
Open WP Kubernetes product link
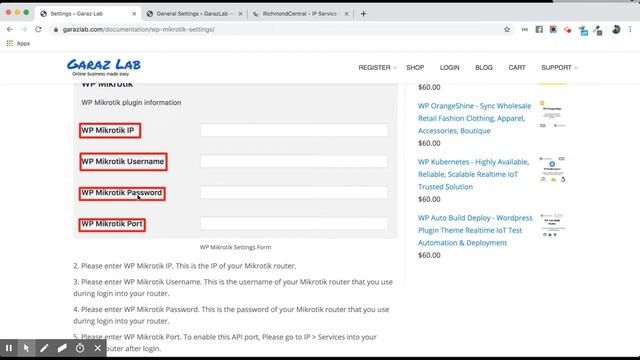click(473, 174)
